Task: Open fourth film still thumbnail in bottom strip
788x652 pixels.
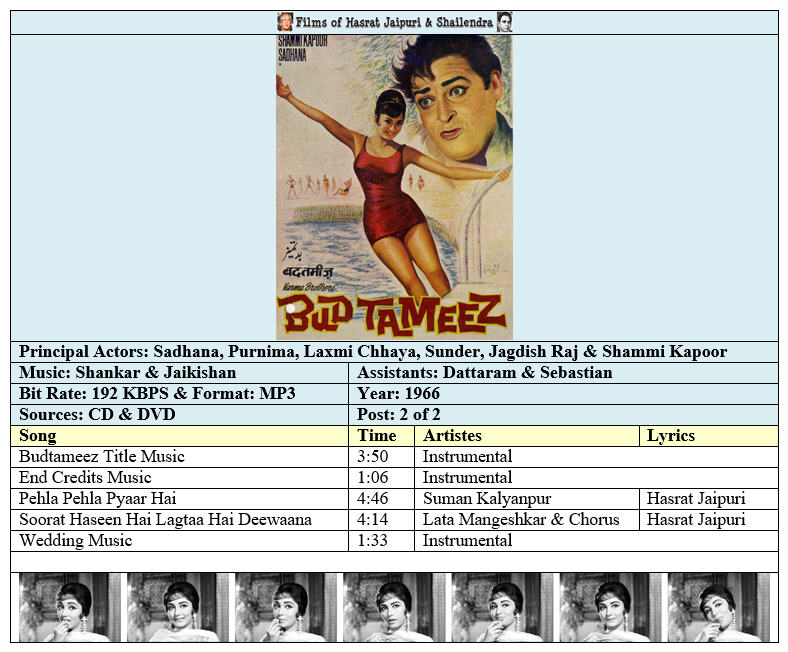Action: coord(395,608)
